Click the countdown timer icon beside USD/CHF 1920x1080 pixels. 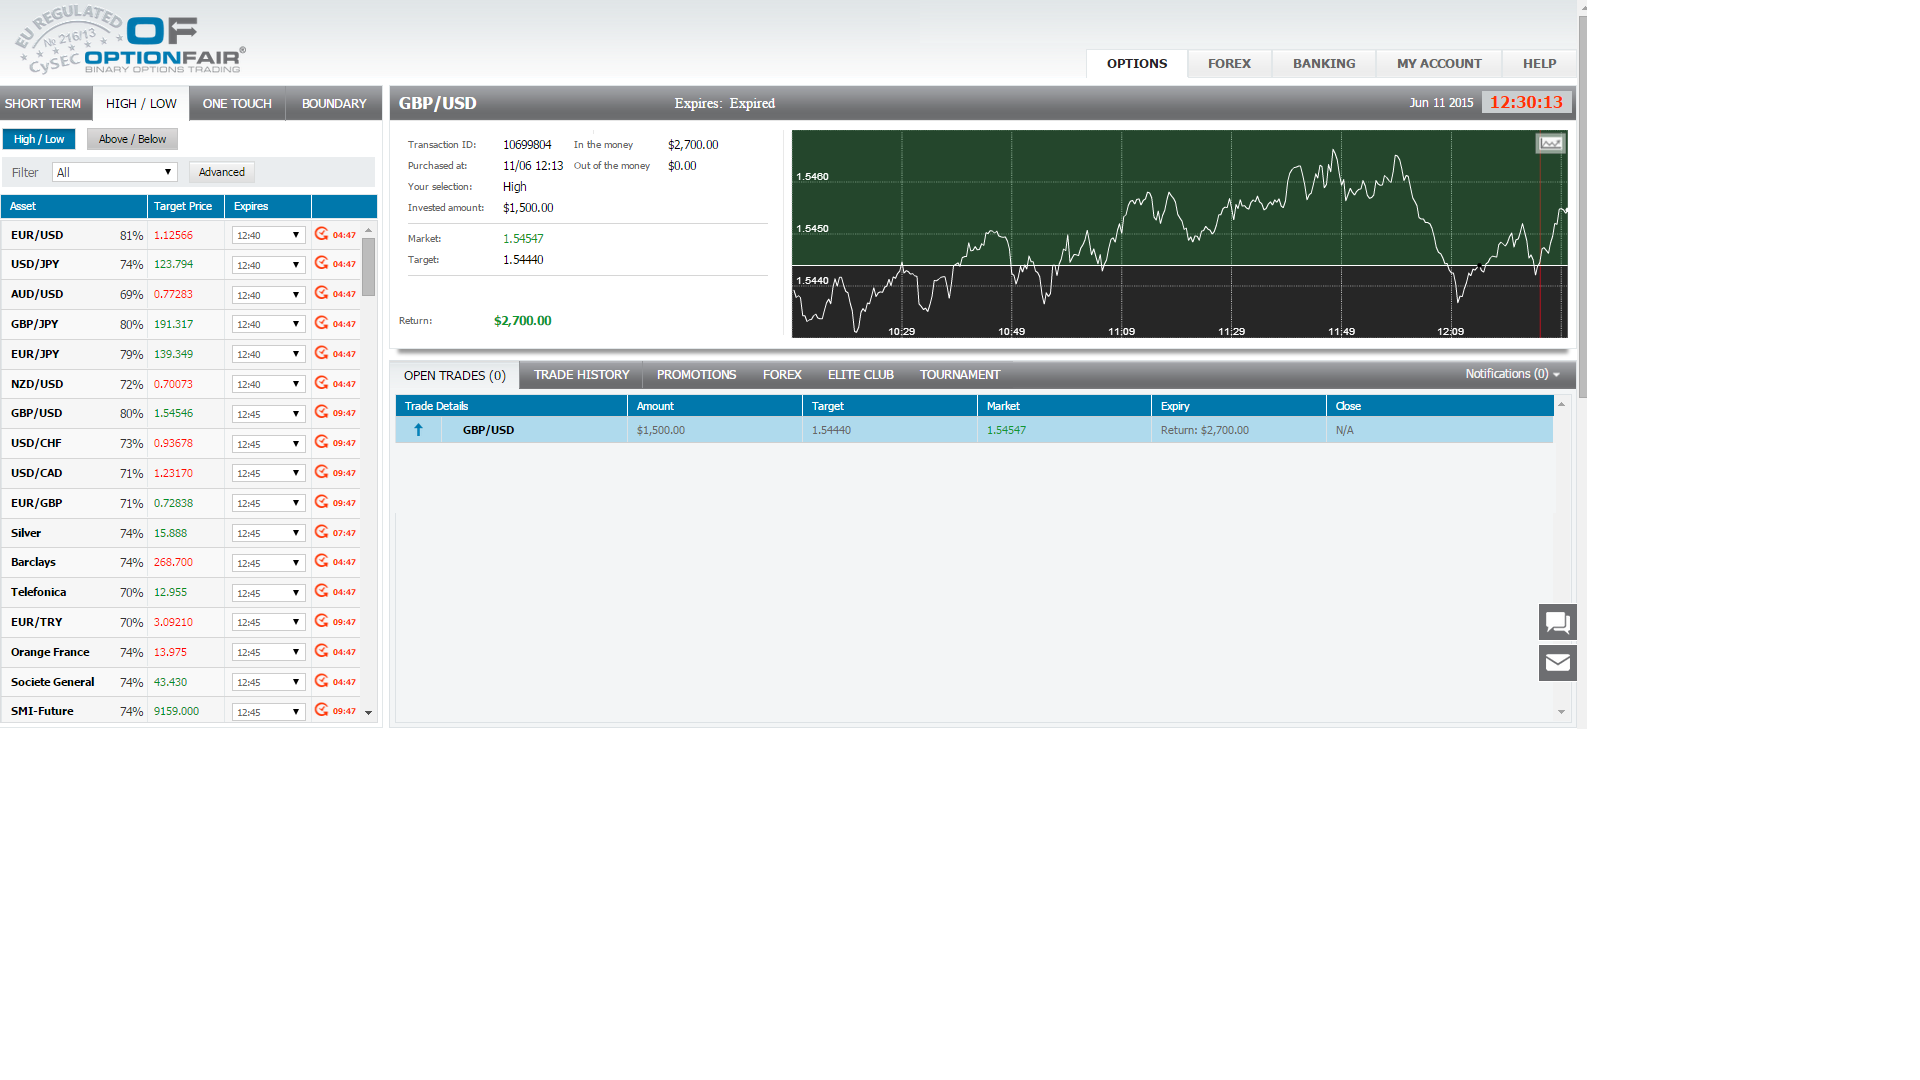321,442
